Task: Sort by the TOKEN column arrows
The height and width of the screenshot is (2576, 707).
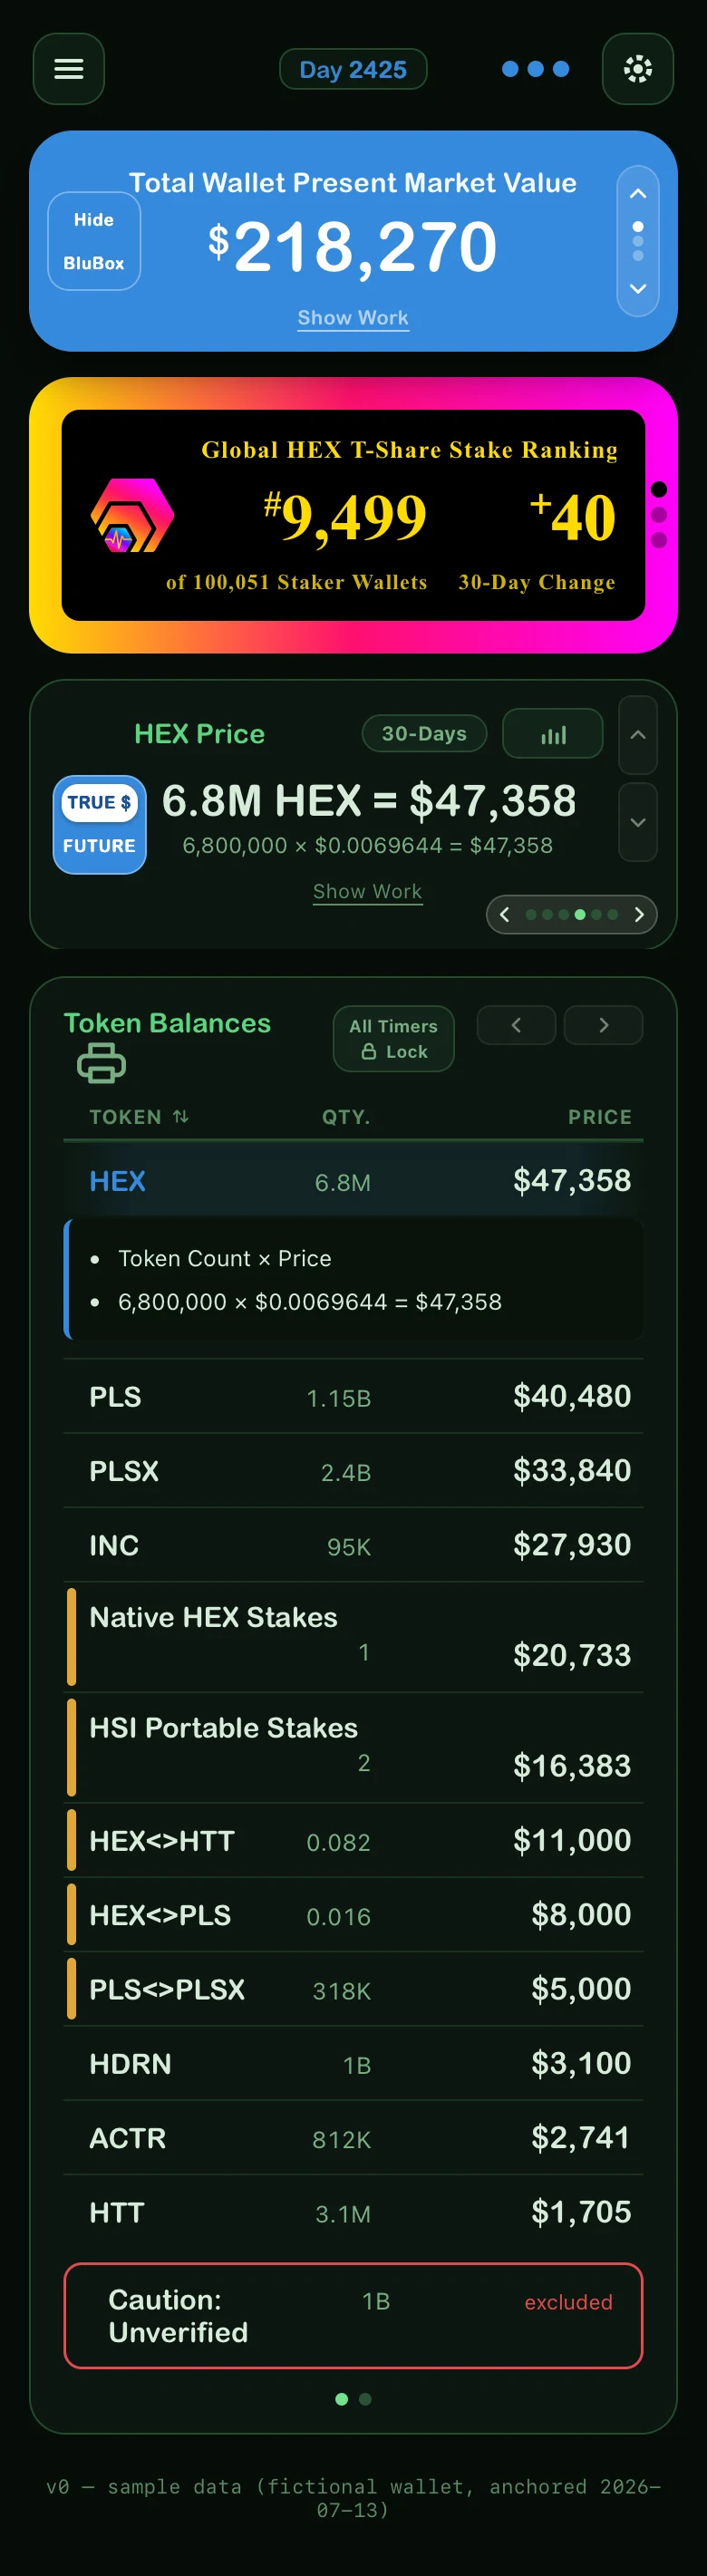Action: pyautogui.click(x=181, y=1116)
